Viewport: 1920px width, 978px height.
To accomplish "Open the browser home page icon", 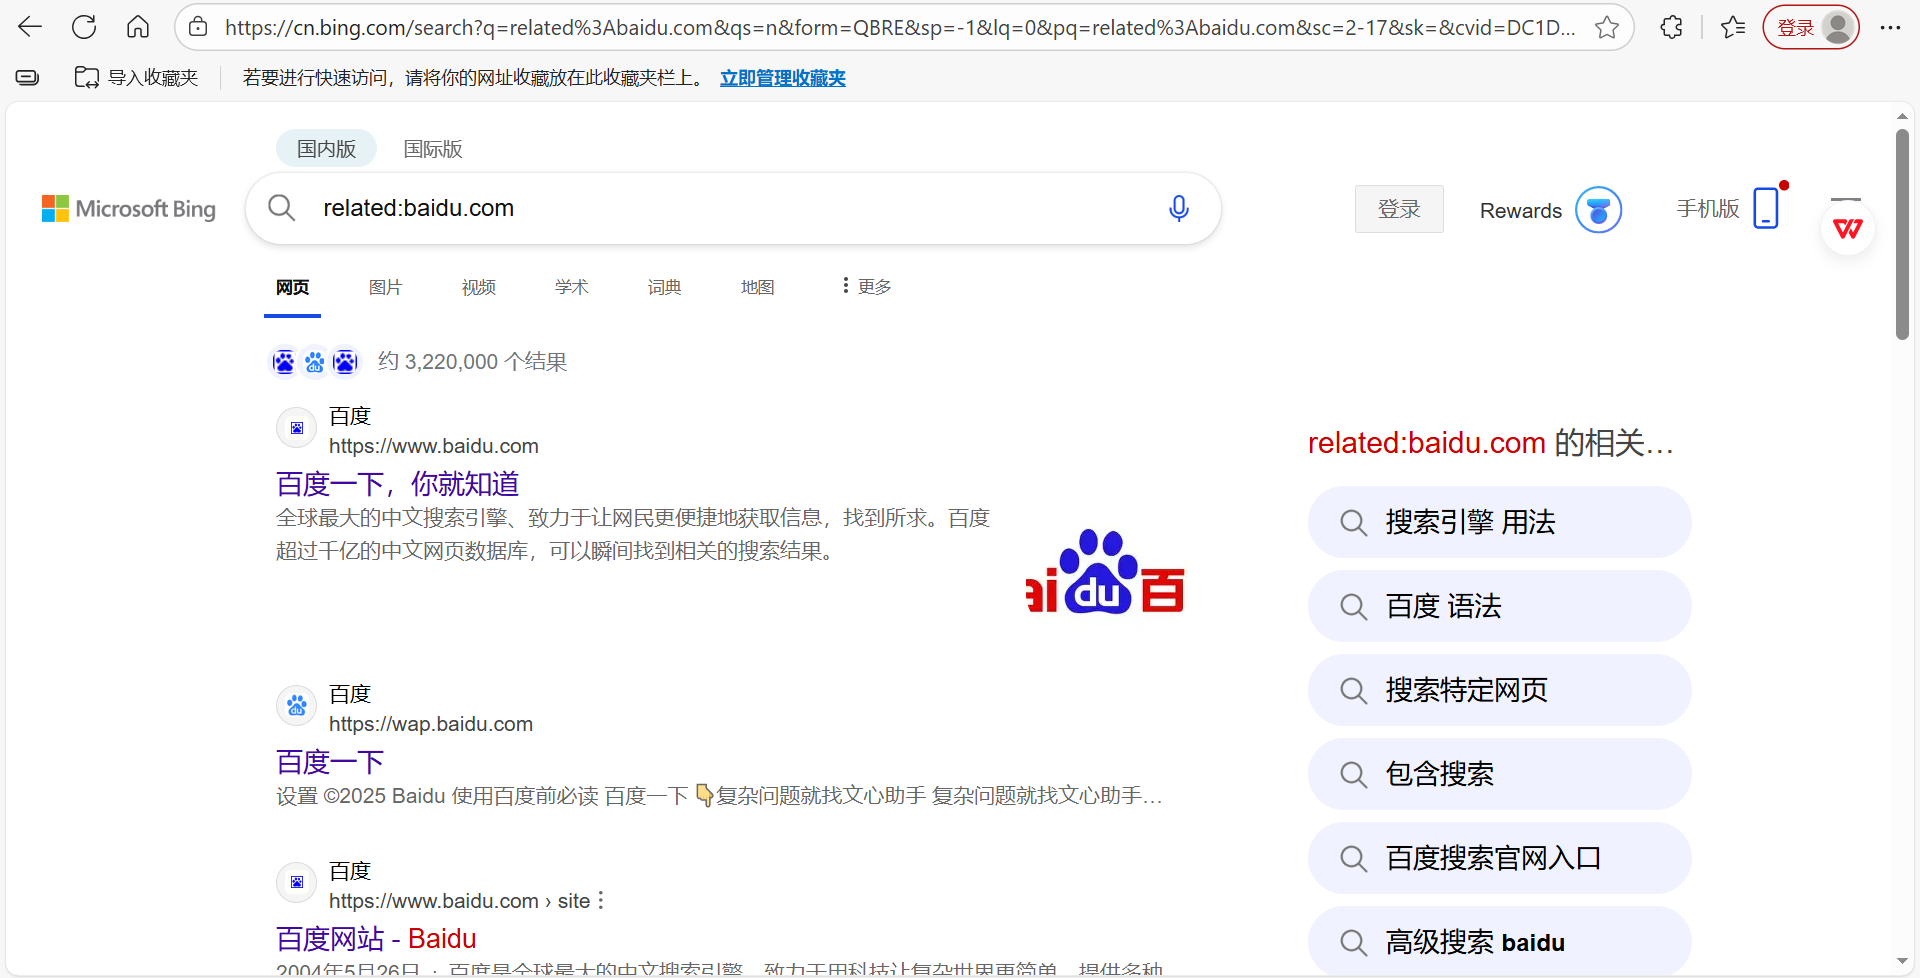I will pos(138,27).
